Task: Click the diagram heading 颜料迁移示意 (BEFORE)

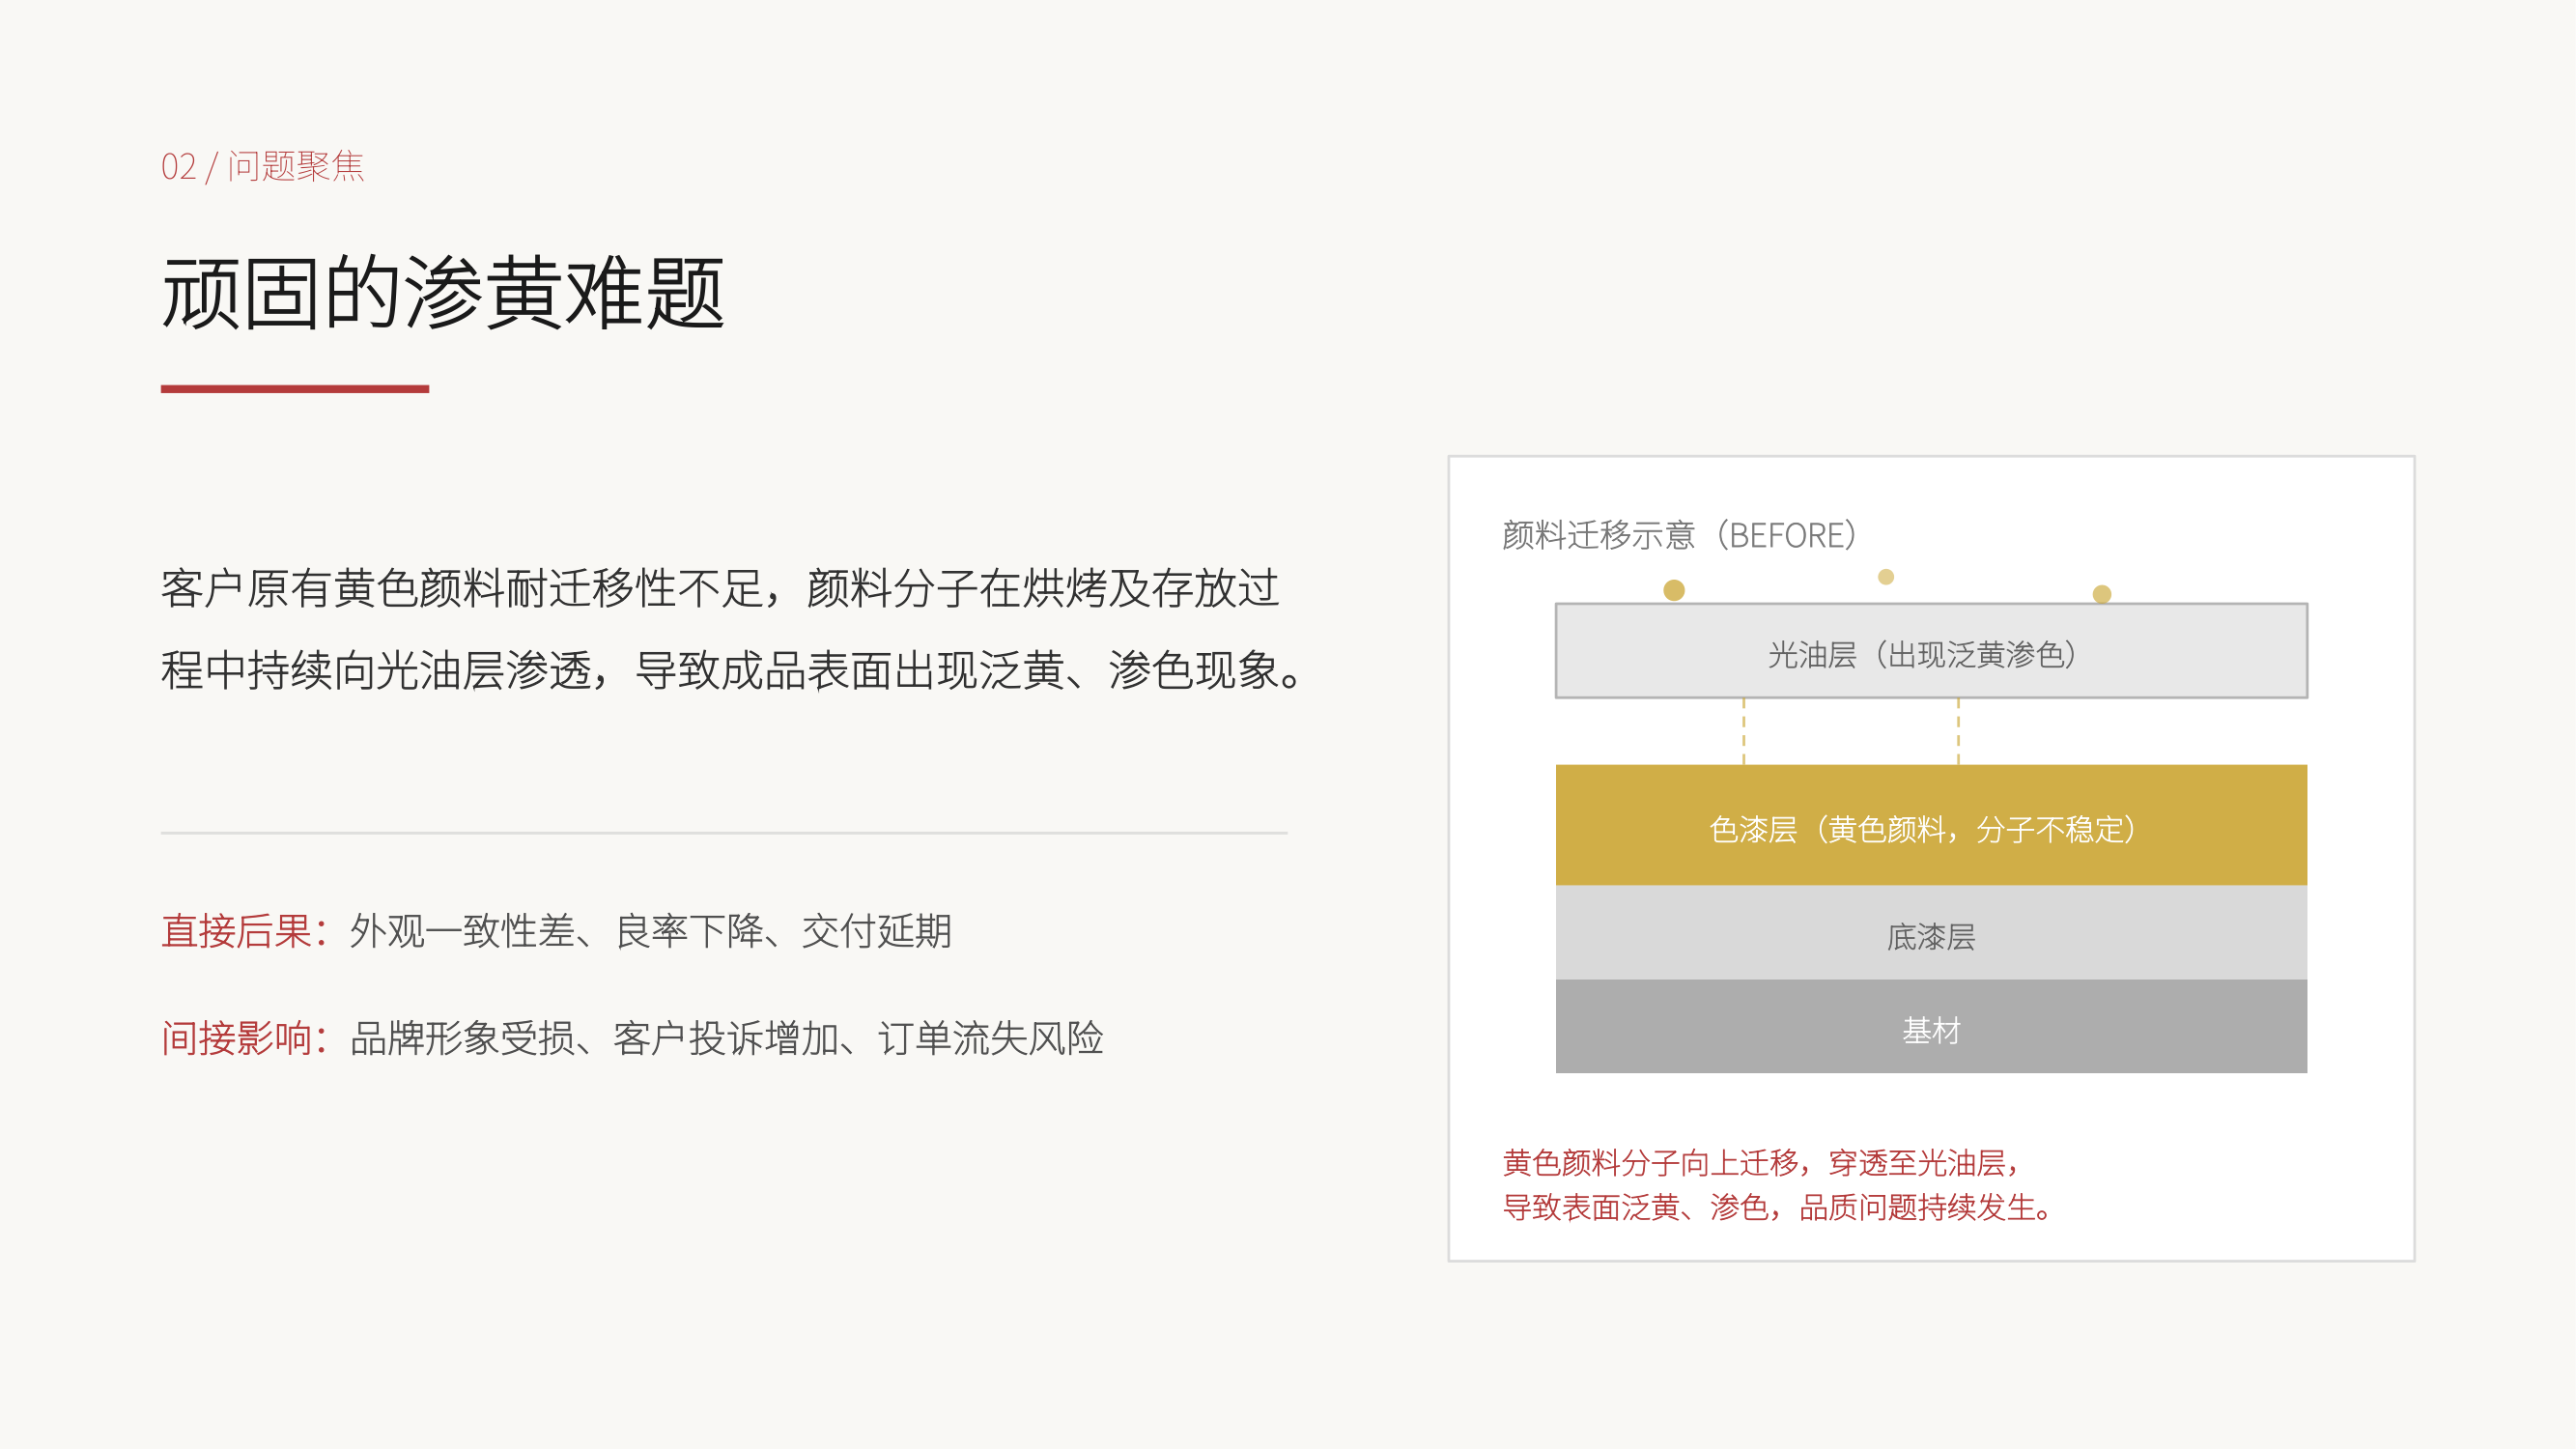Action: click(x=1680, y=535)
